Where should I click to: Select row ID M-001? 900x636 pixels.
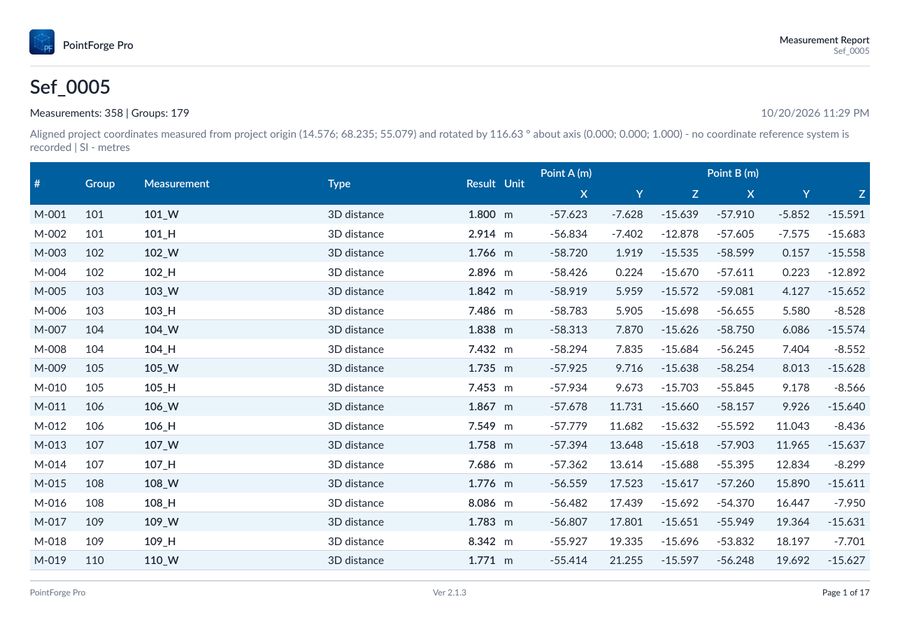pos(50,215)
